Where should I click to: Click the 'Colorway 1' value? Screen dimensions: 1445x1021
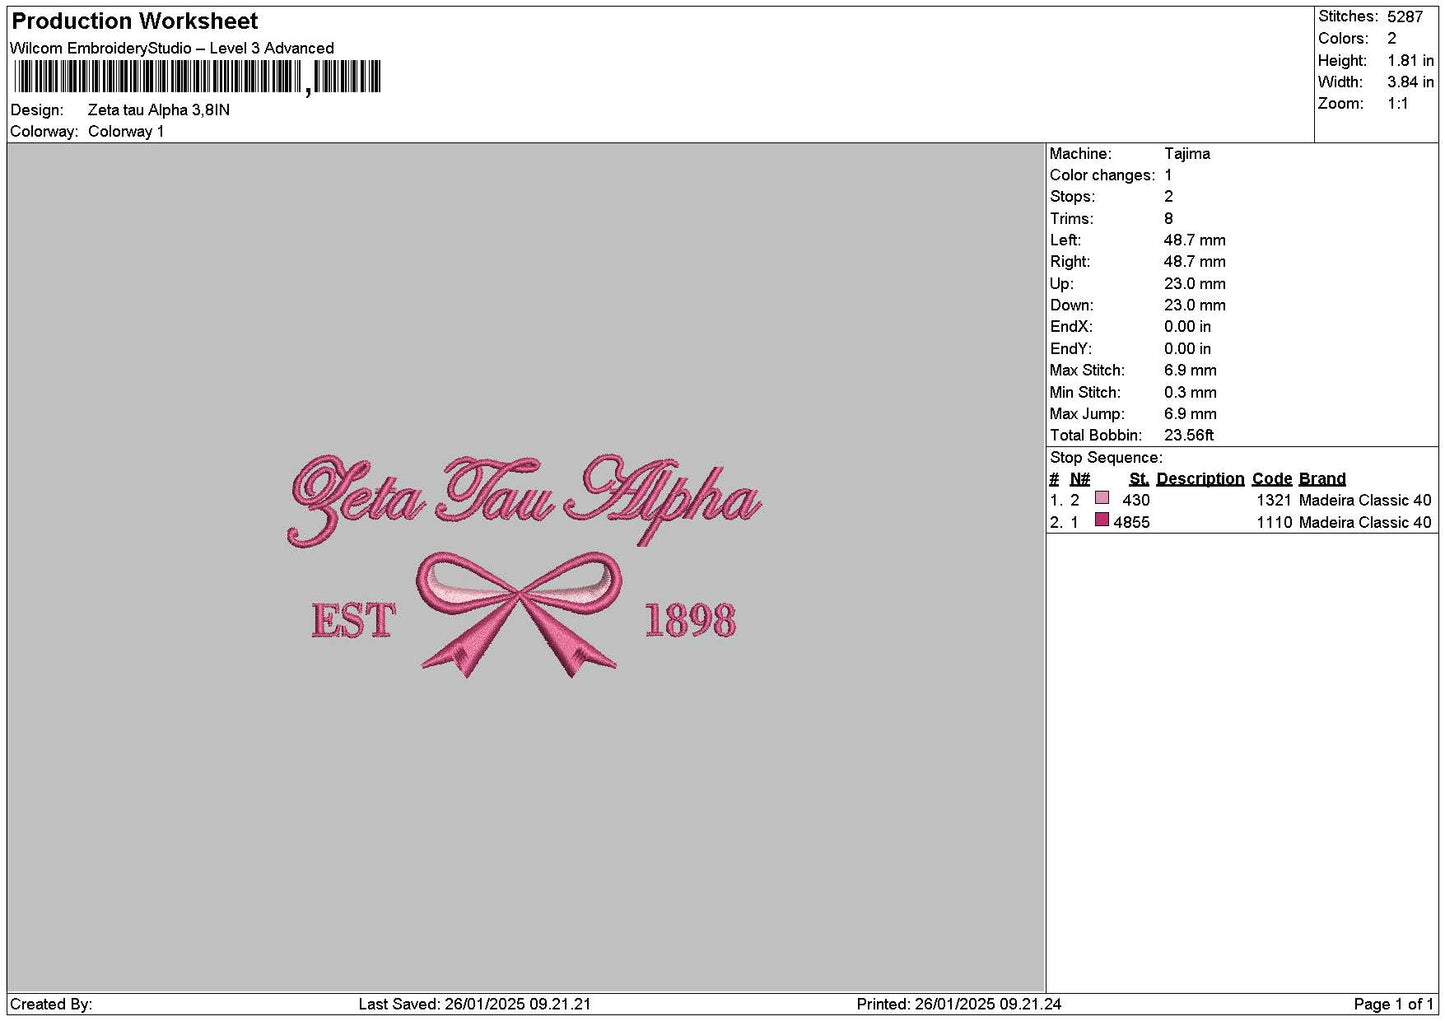[x=126, y=131]
